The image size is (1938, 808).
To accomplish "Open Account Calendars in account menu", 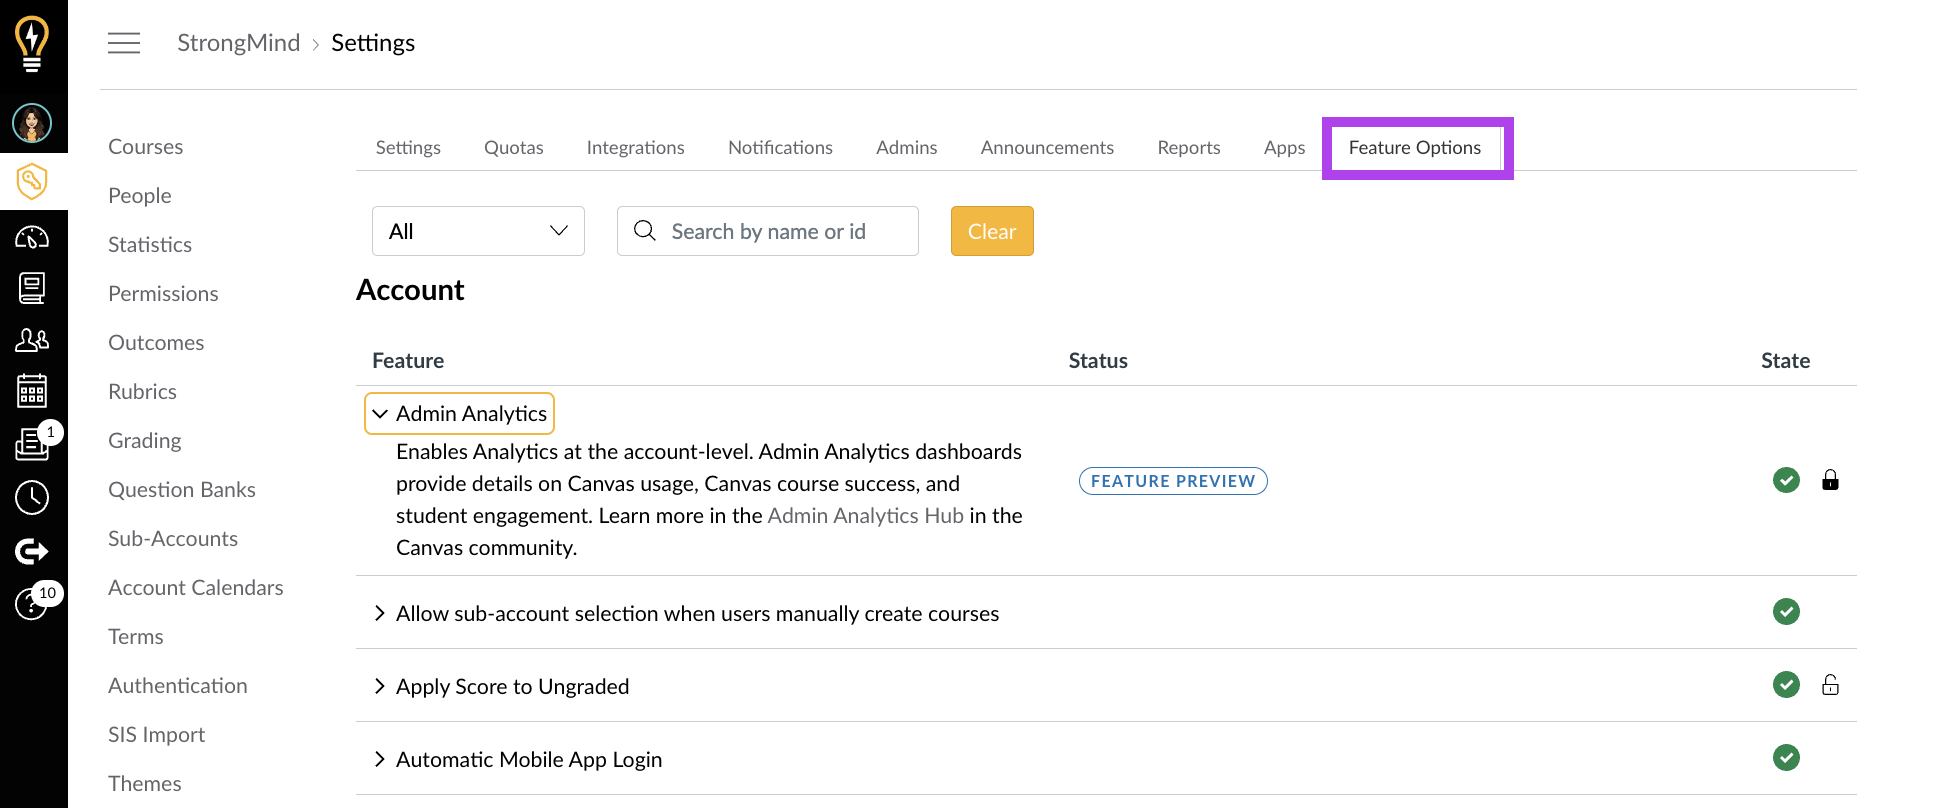I will pos(196,587).
